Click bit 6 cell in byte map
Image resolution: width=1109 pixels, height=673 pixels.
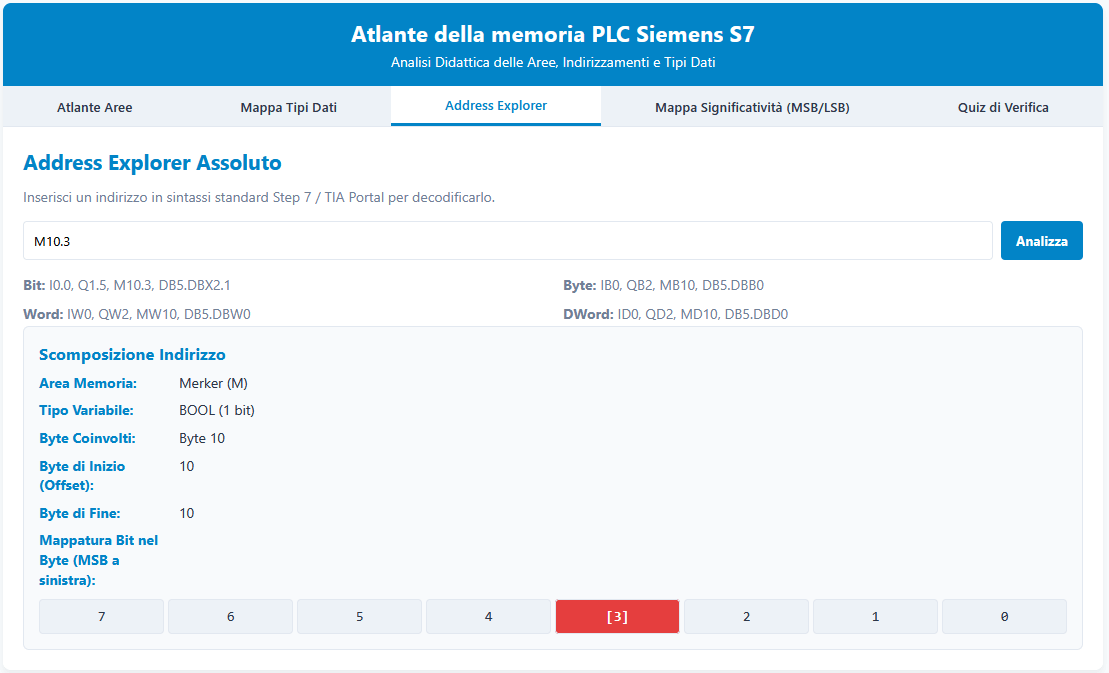click(231, 616)
